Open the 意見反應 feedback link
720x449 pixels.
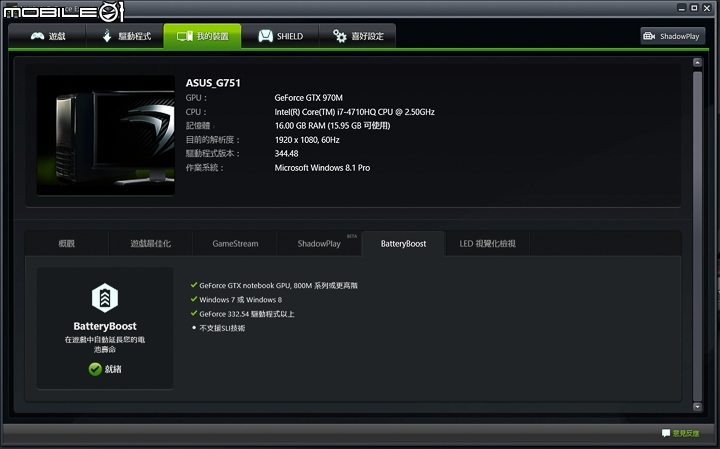tap(686, 433)
